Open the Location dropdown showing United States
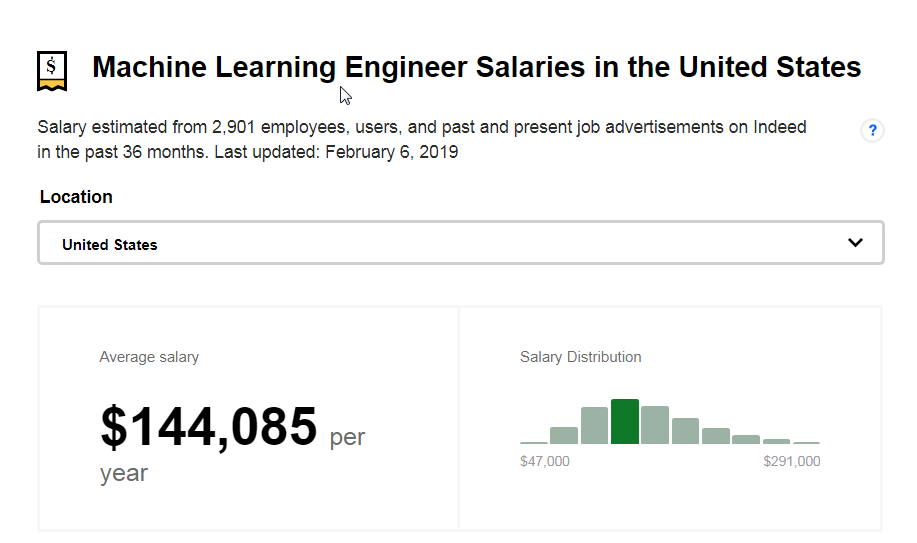This screenshot has width=917, height=543. tap(460, 244)
